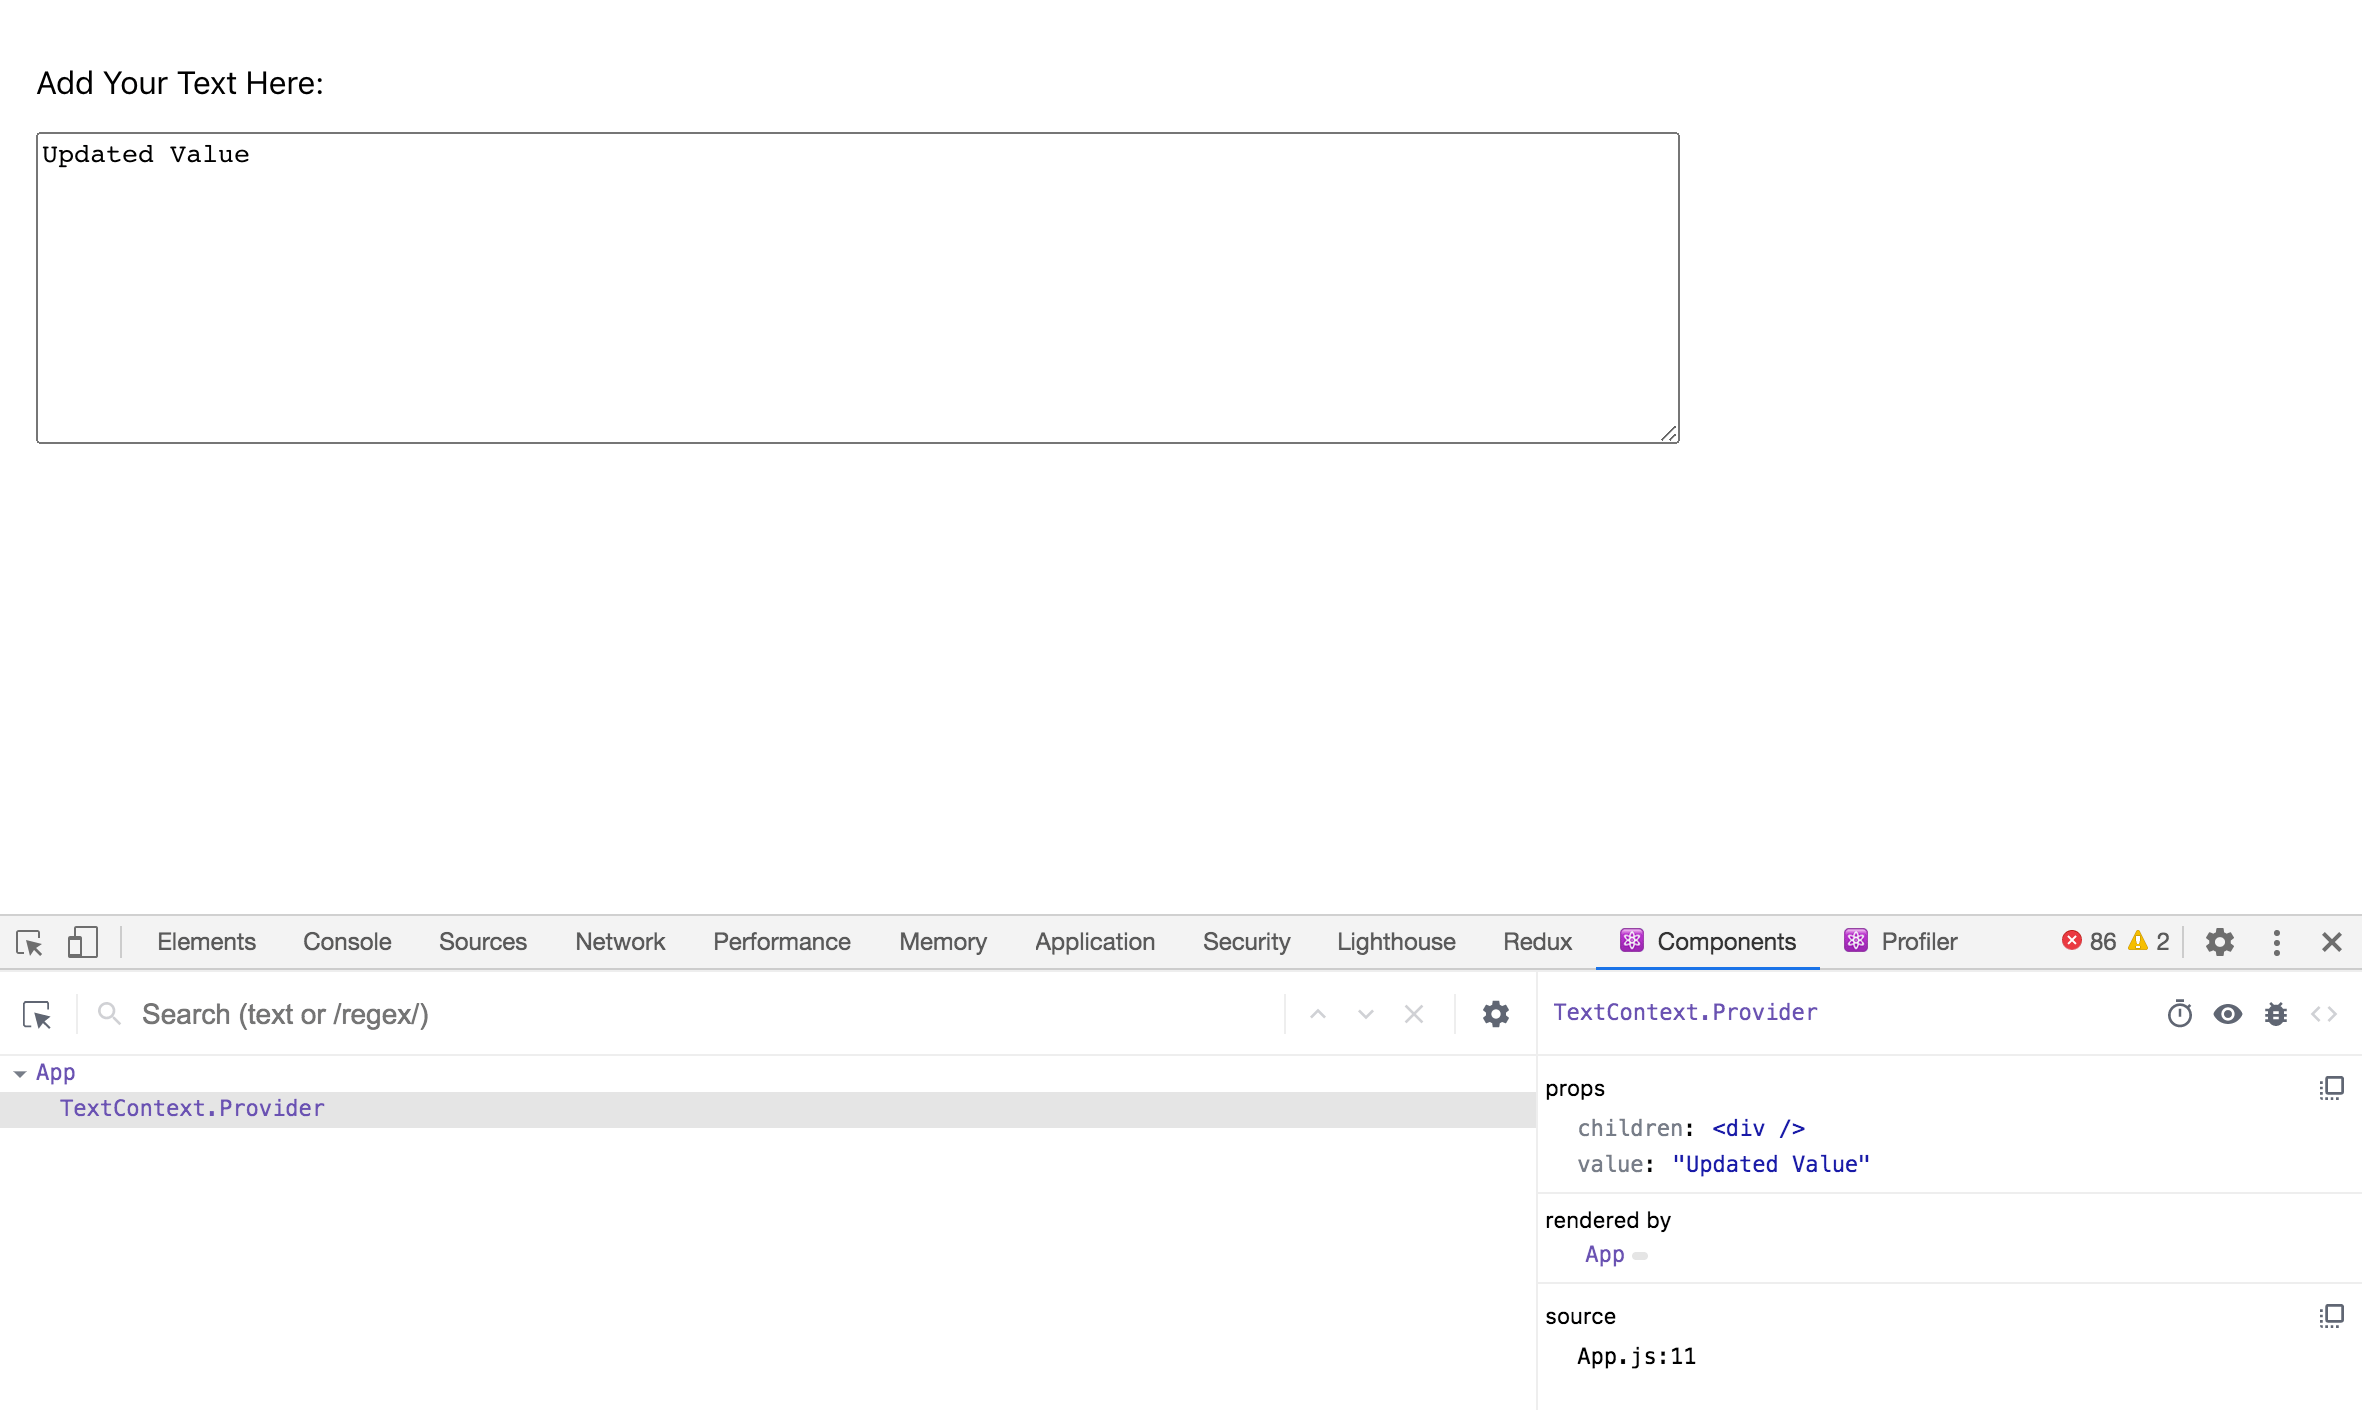Open the Console tab
Screen dimensions: 2362x1410
point(347,942)
